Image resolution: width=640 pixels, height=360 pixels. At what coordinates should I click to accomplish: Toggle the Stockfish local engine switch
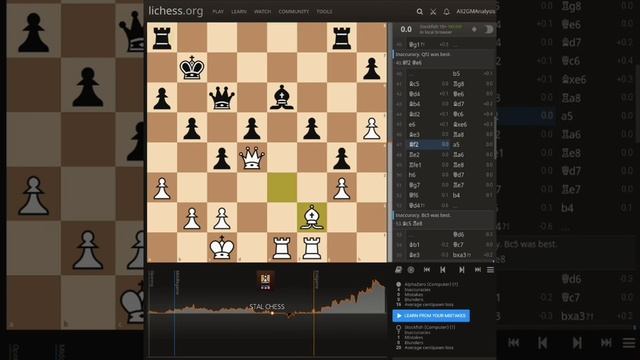[x=489, y=29]
